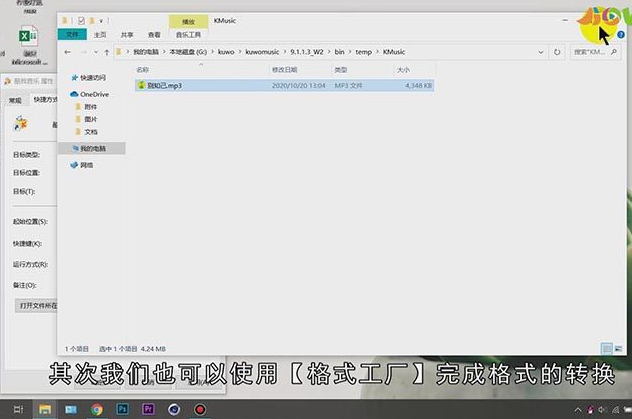Expand the chevron after bin in breadcrumb
Viewport: 632px width, 419px height.
[350, 52]
